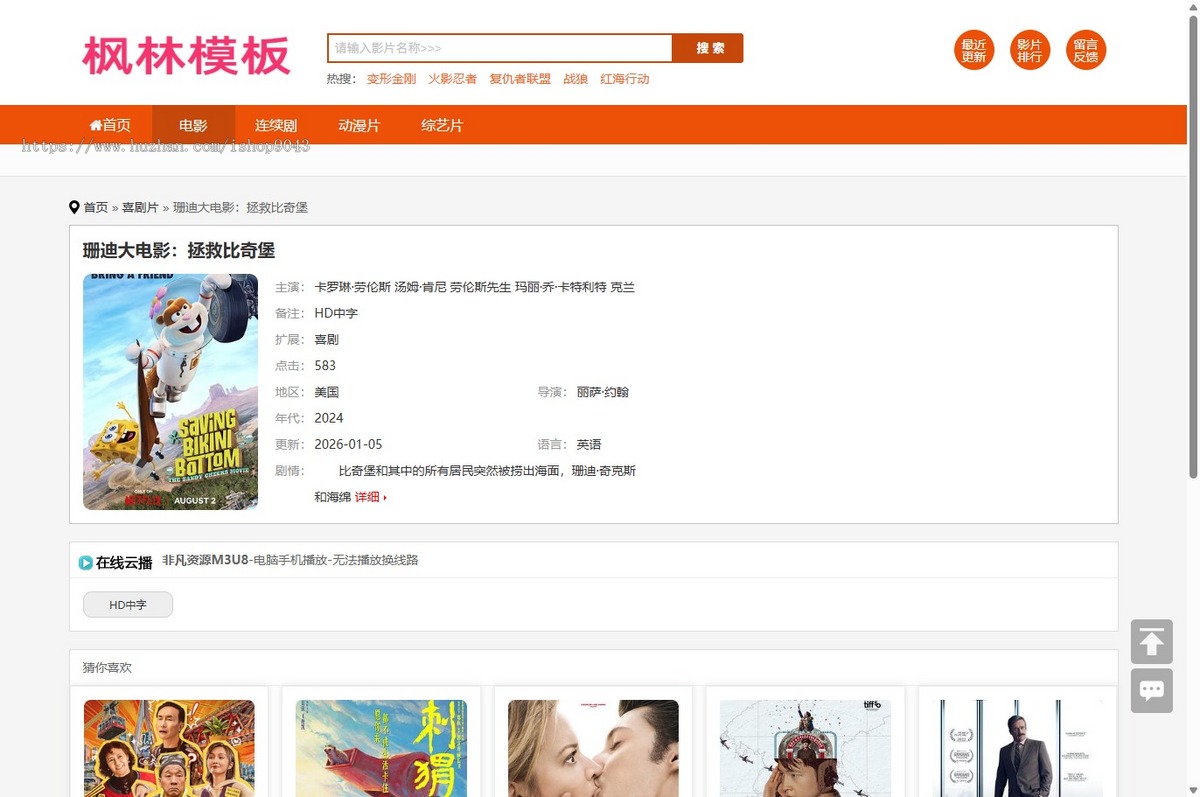Click actor 汤姆·肯尼
The image size is (1200, 797).
coord(420,287)
